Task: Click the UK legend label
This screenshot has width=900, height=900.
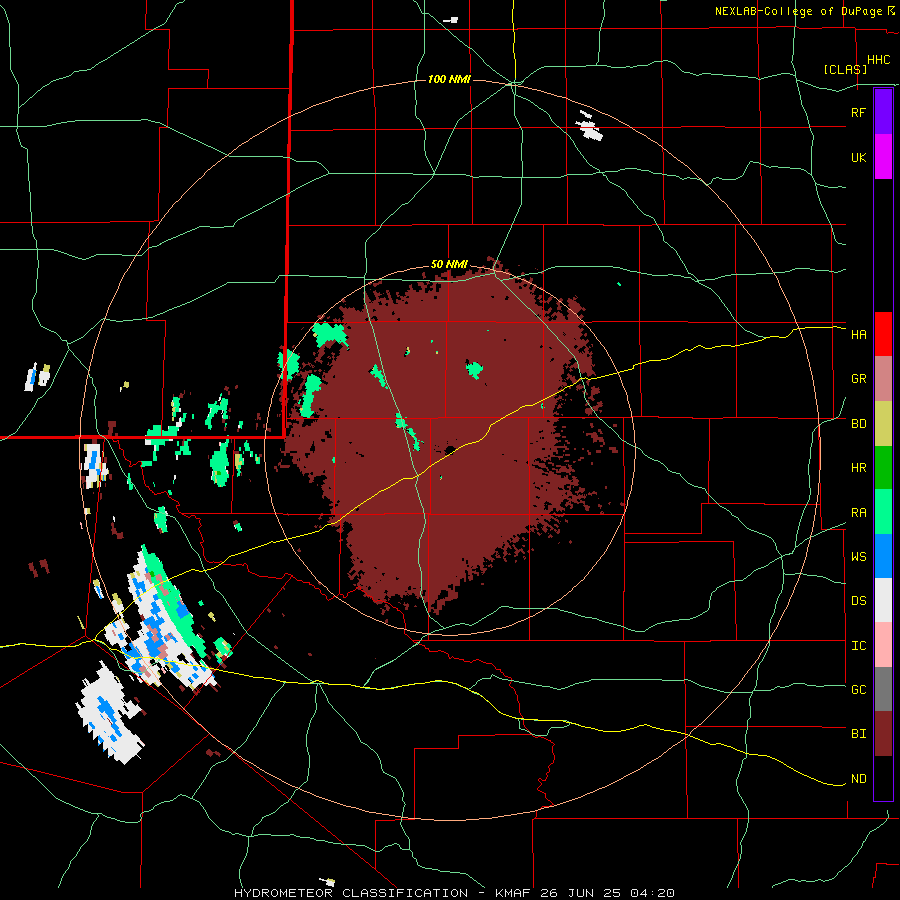Action: tap(858, 157)
